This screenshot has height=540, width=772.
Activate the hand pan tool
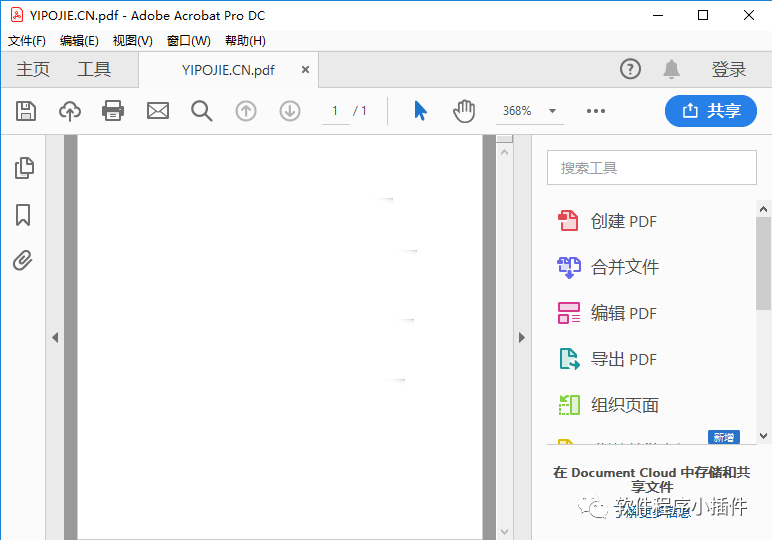click(463, 111)
